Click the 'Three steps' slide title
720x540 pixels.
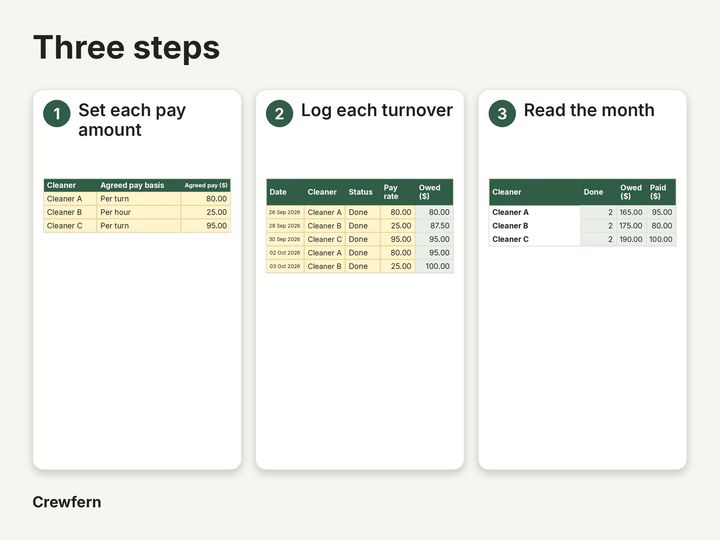pos(126,47)
